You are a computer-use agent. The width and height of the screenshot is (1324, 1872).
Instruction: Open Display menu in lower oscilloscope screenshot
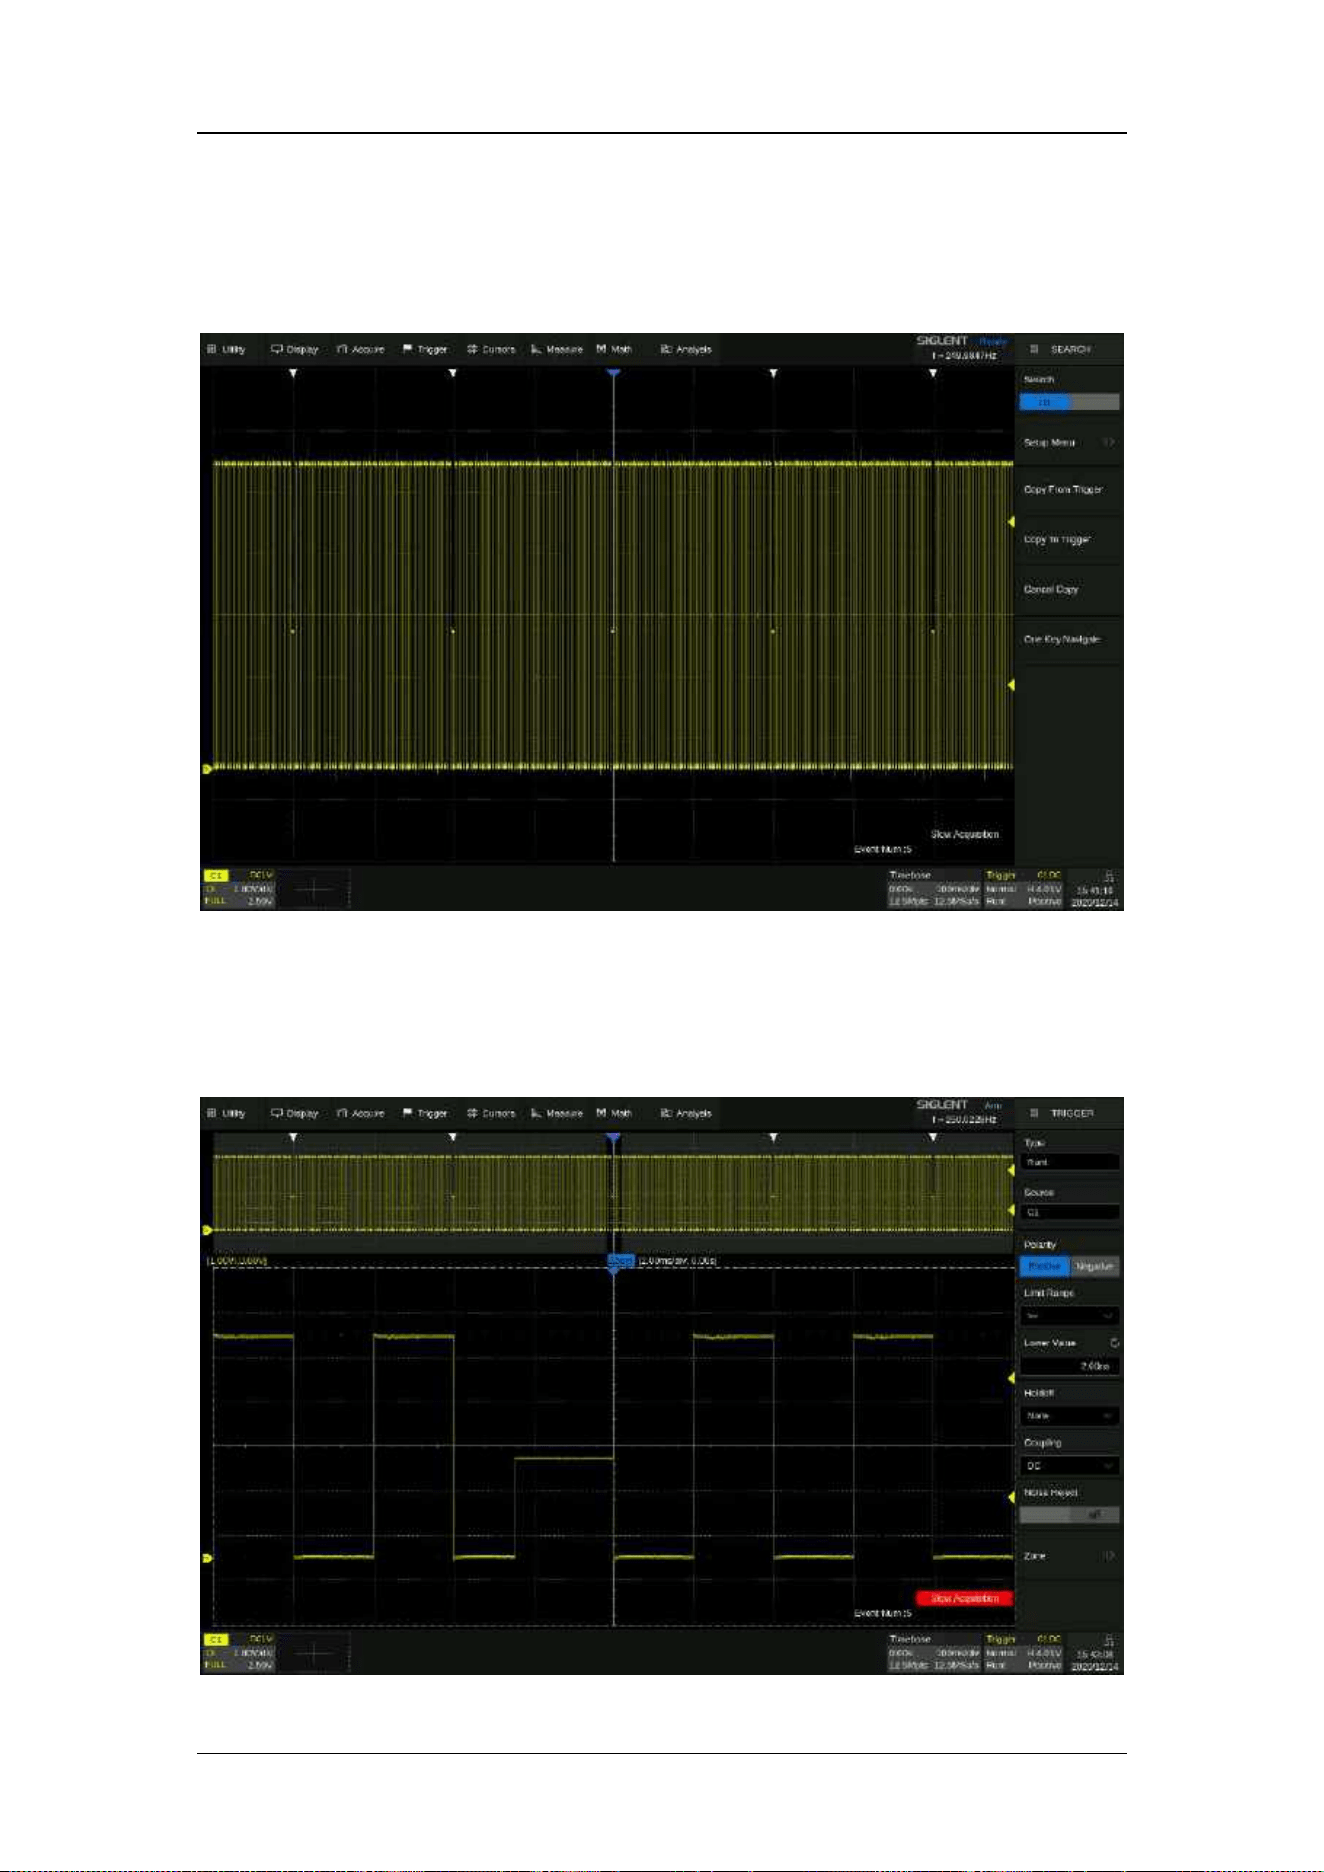[x=294, y=1113]
